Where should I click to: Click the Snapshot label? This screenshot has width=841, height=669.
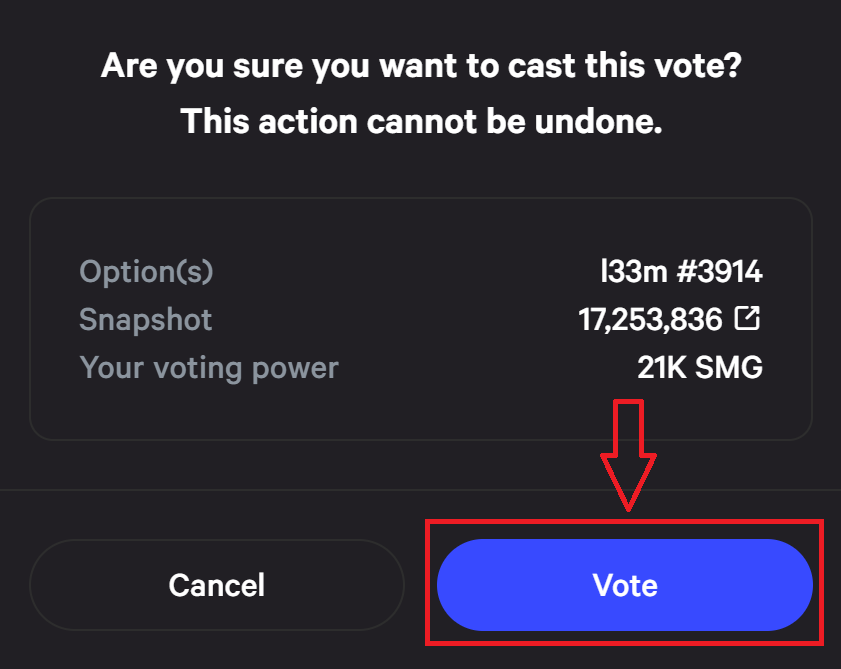(145, 320)
